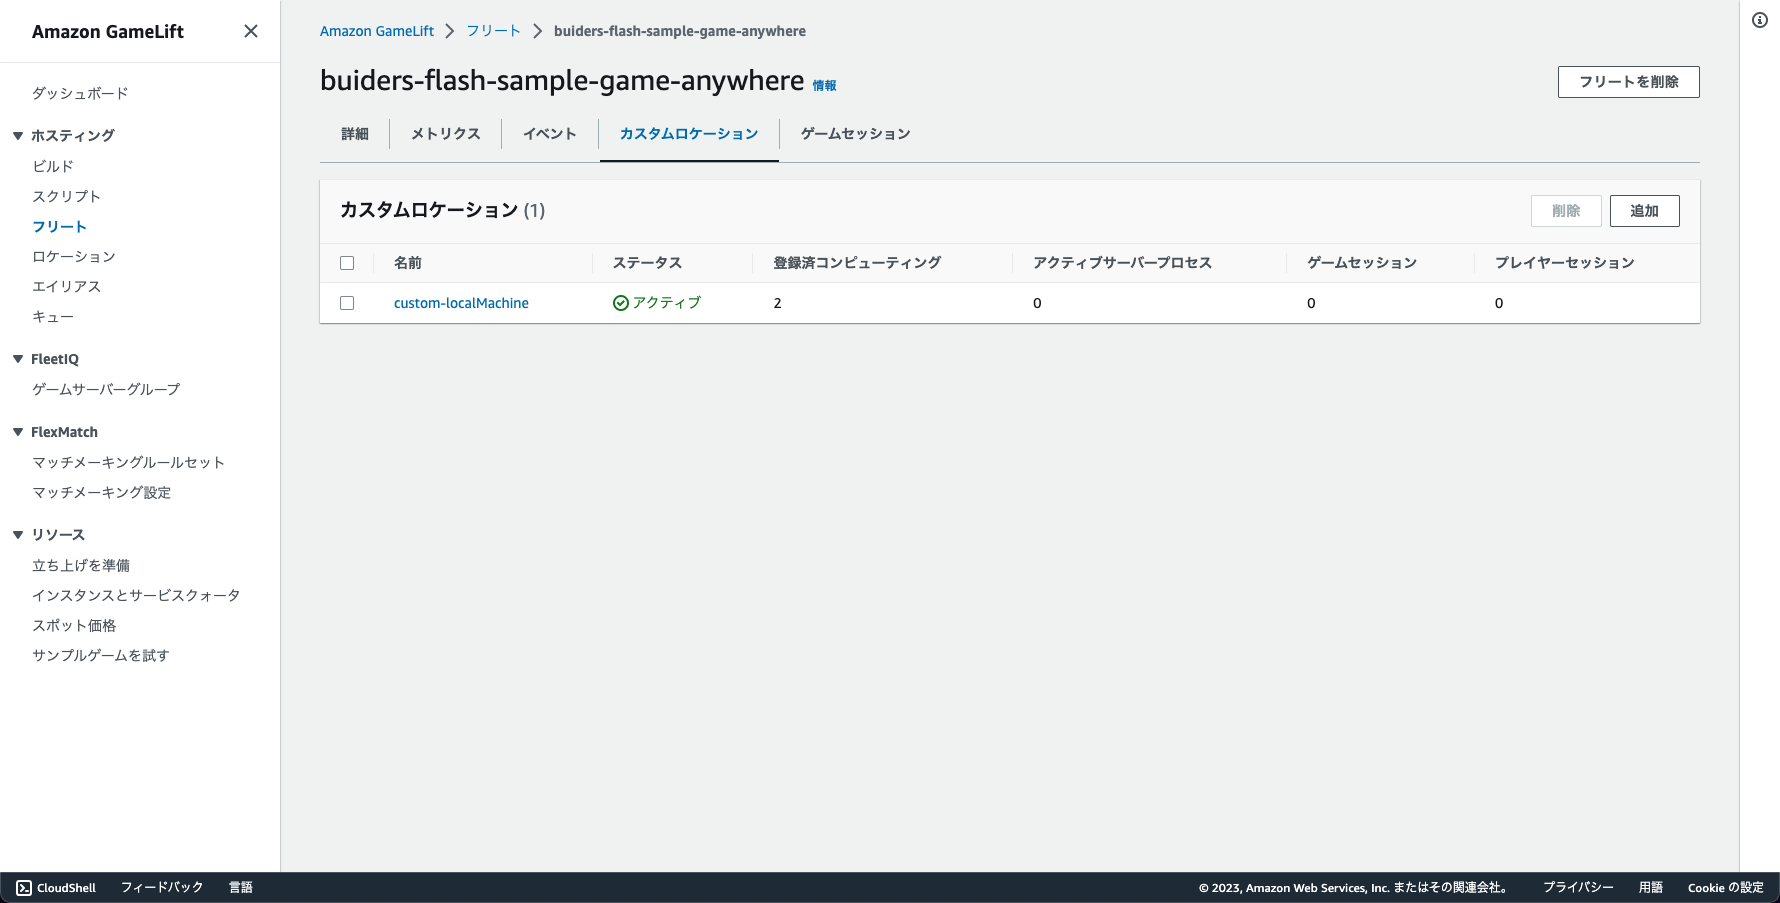Collapse the リソース section
This screenshot has width=1780, height=903.
pos(18,535)
